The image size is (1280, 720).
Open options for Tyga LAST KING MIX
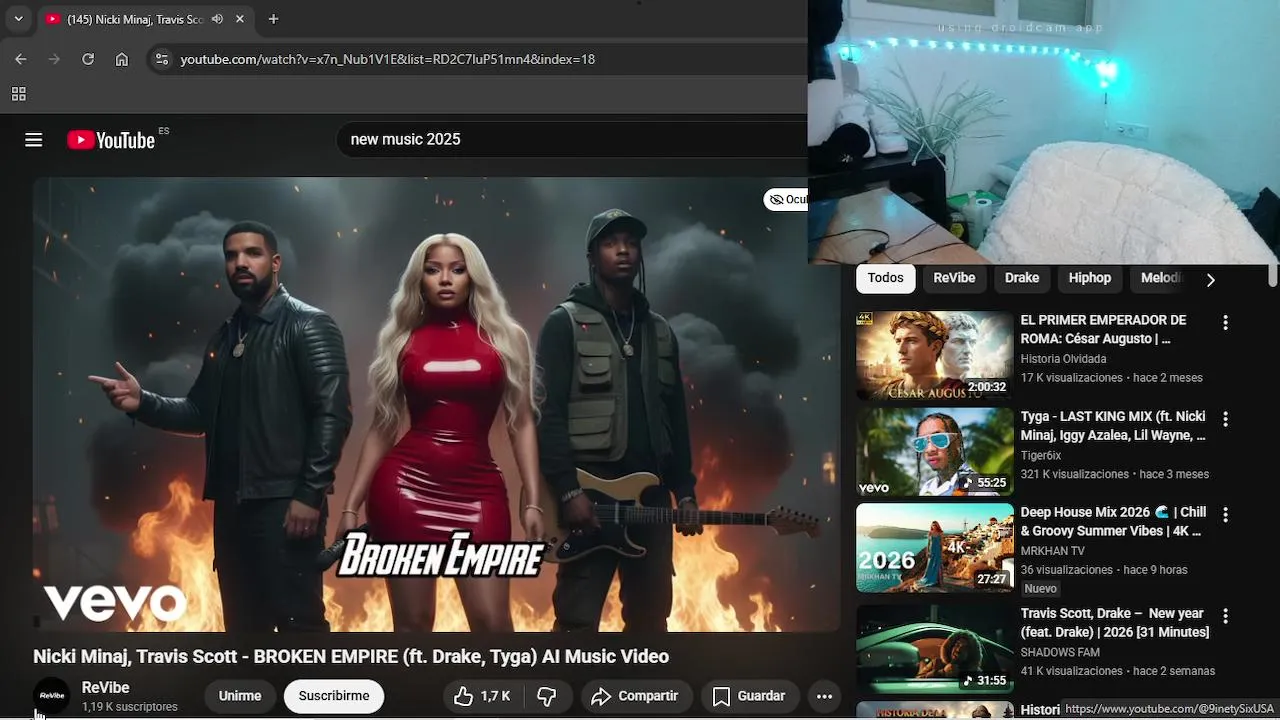click(x=1225, y=419)
